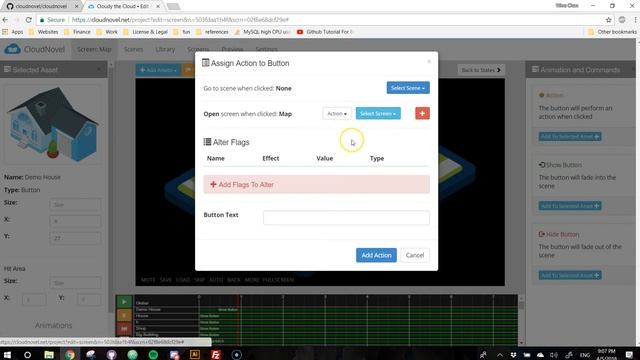640x360 pixels.
Task: Click the volume icon in system tray
Action: click(553, 355)
